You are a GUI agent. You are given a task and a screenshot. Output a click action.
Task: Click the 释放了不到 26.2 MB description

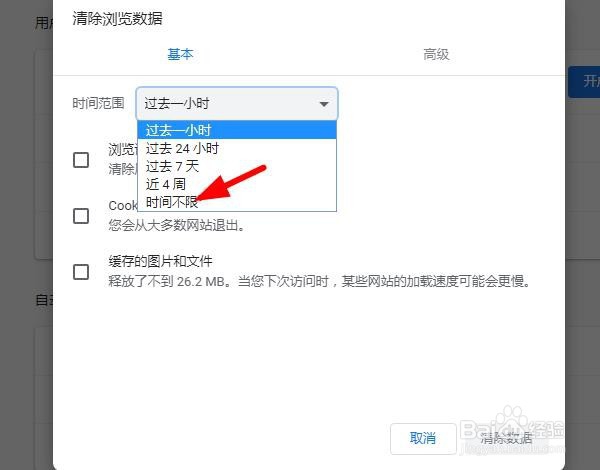[x=319, y=282]
